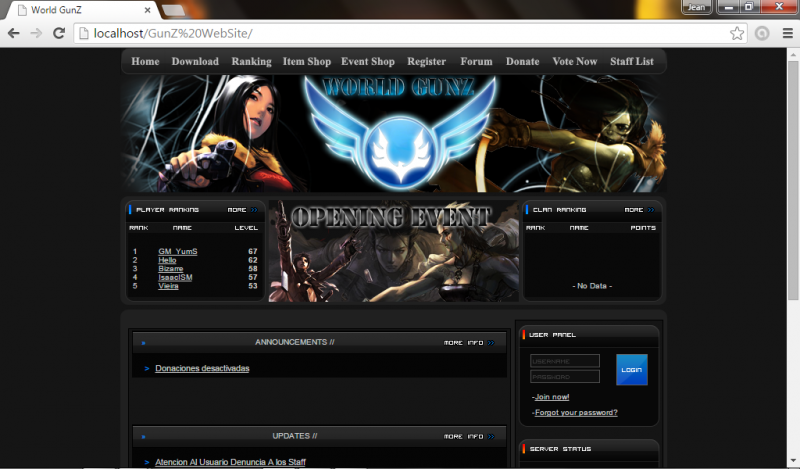
Task: Click the Opening Event banner
Action: tap(394, 251)
